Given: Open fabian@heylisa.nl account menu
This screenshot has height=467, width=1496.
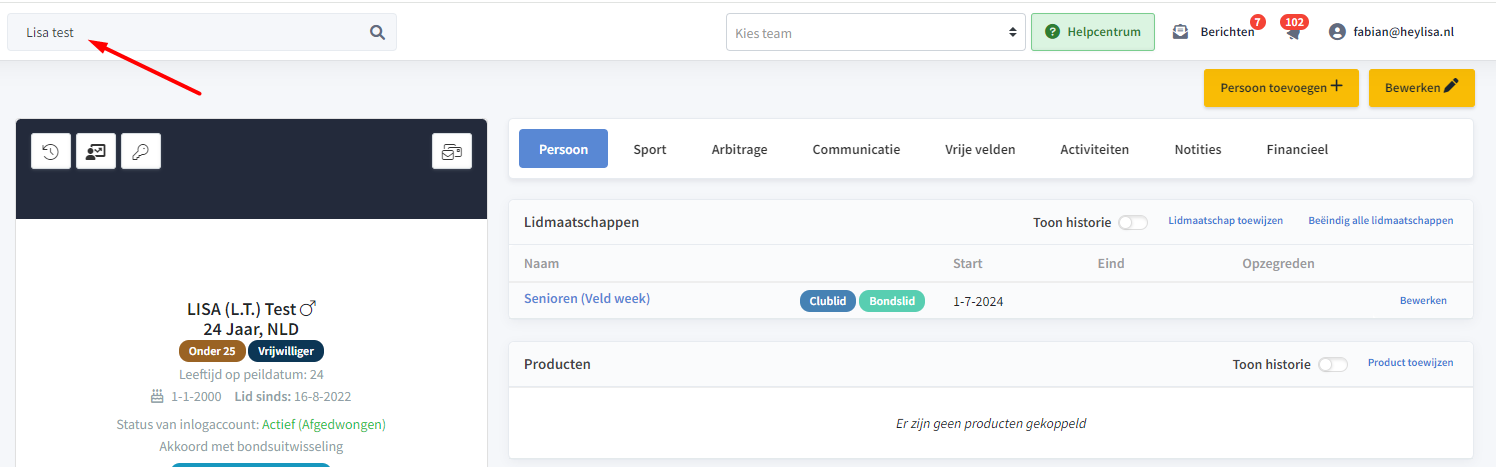Looking at the screenshot, I should [1403, 32].
